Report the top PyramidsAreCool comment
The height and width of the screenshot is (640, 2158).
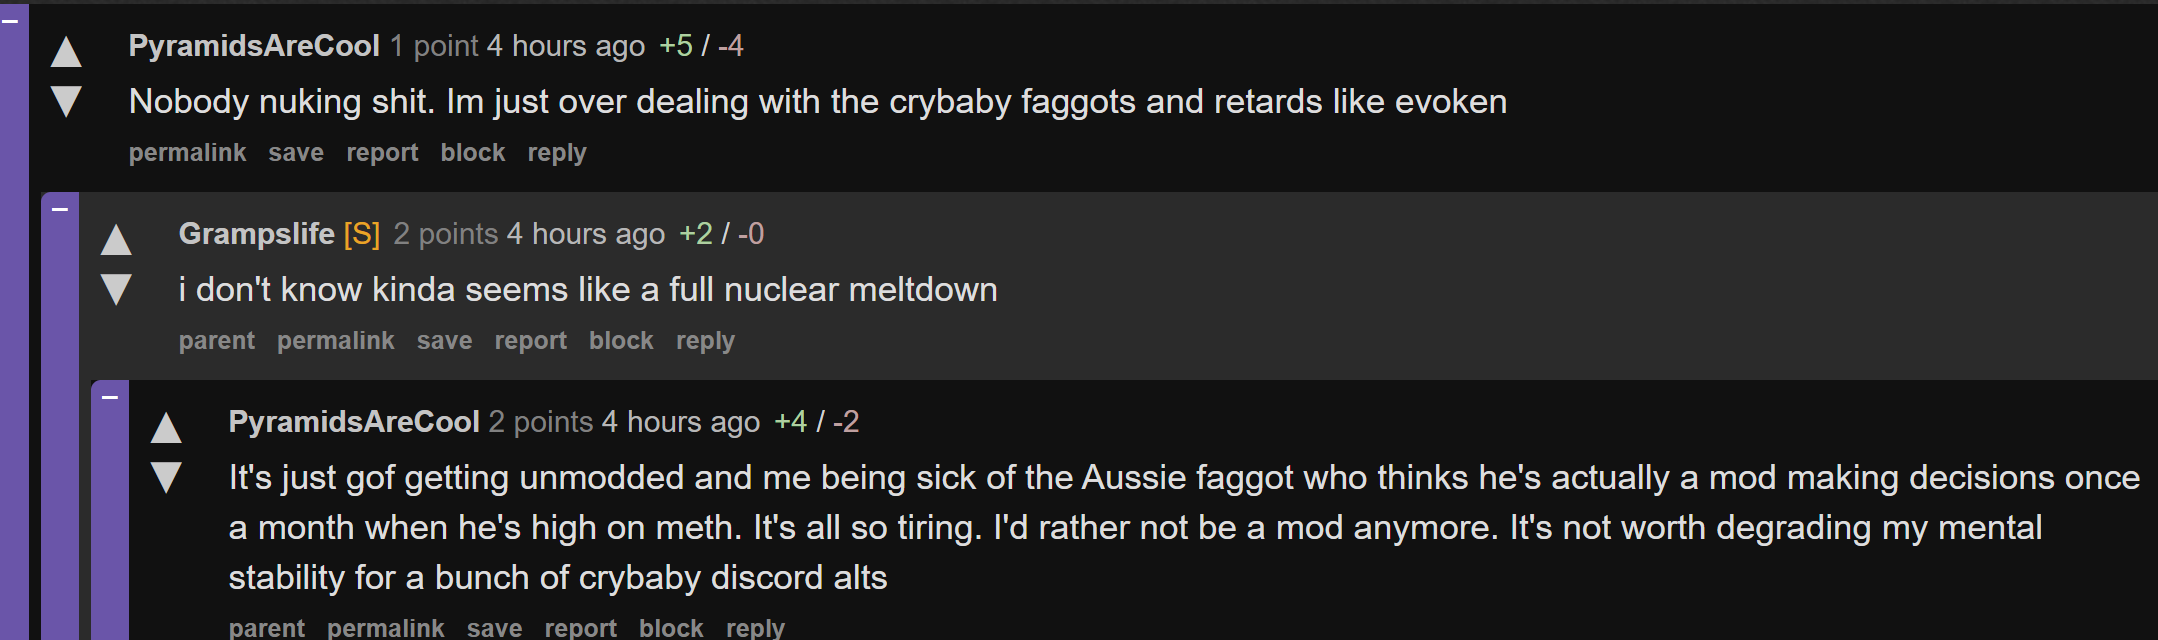coord(382,153)
